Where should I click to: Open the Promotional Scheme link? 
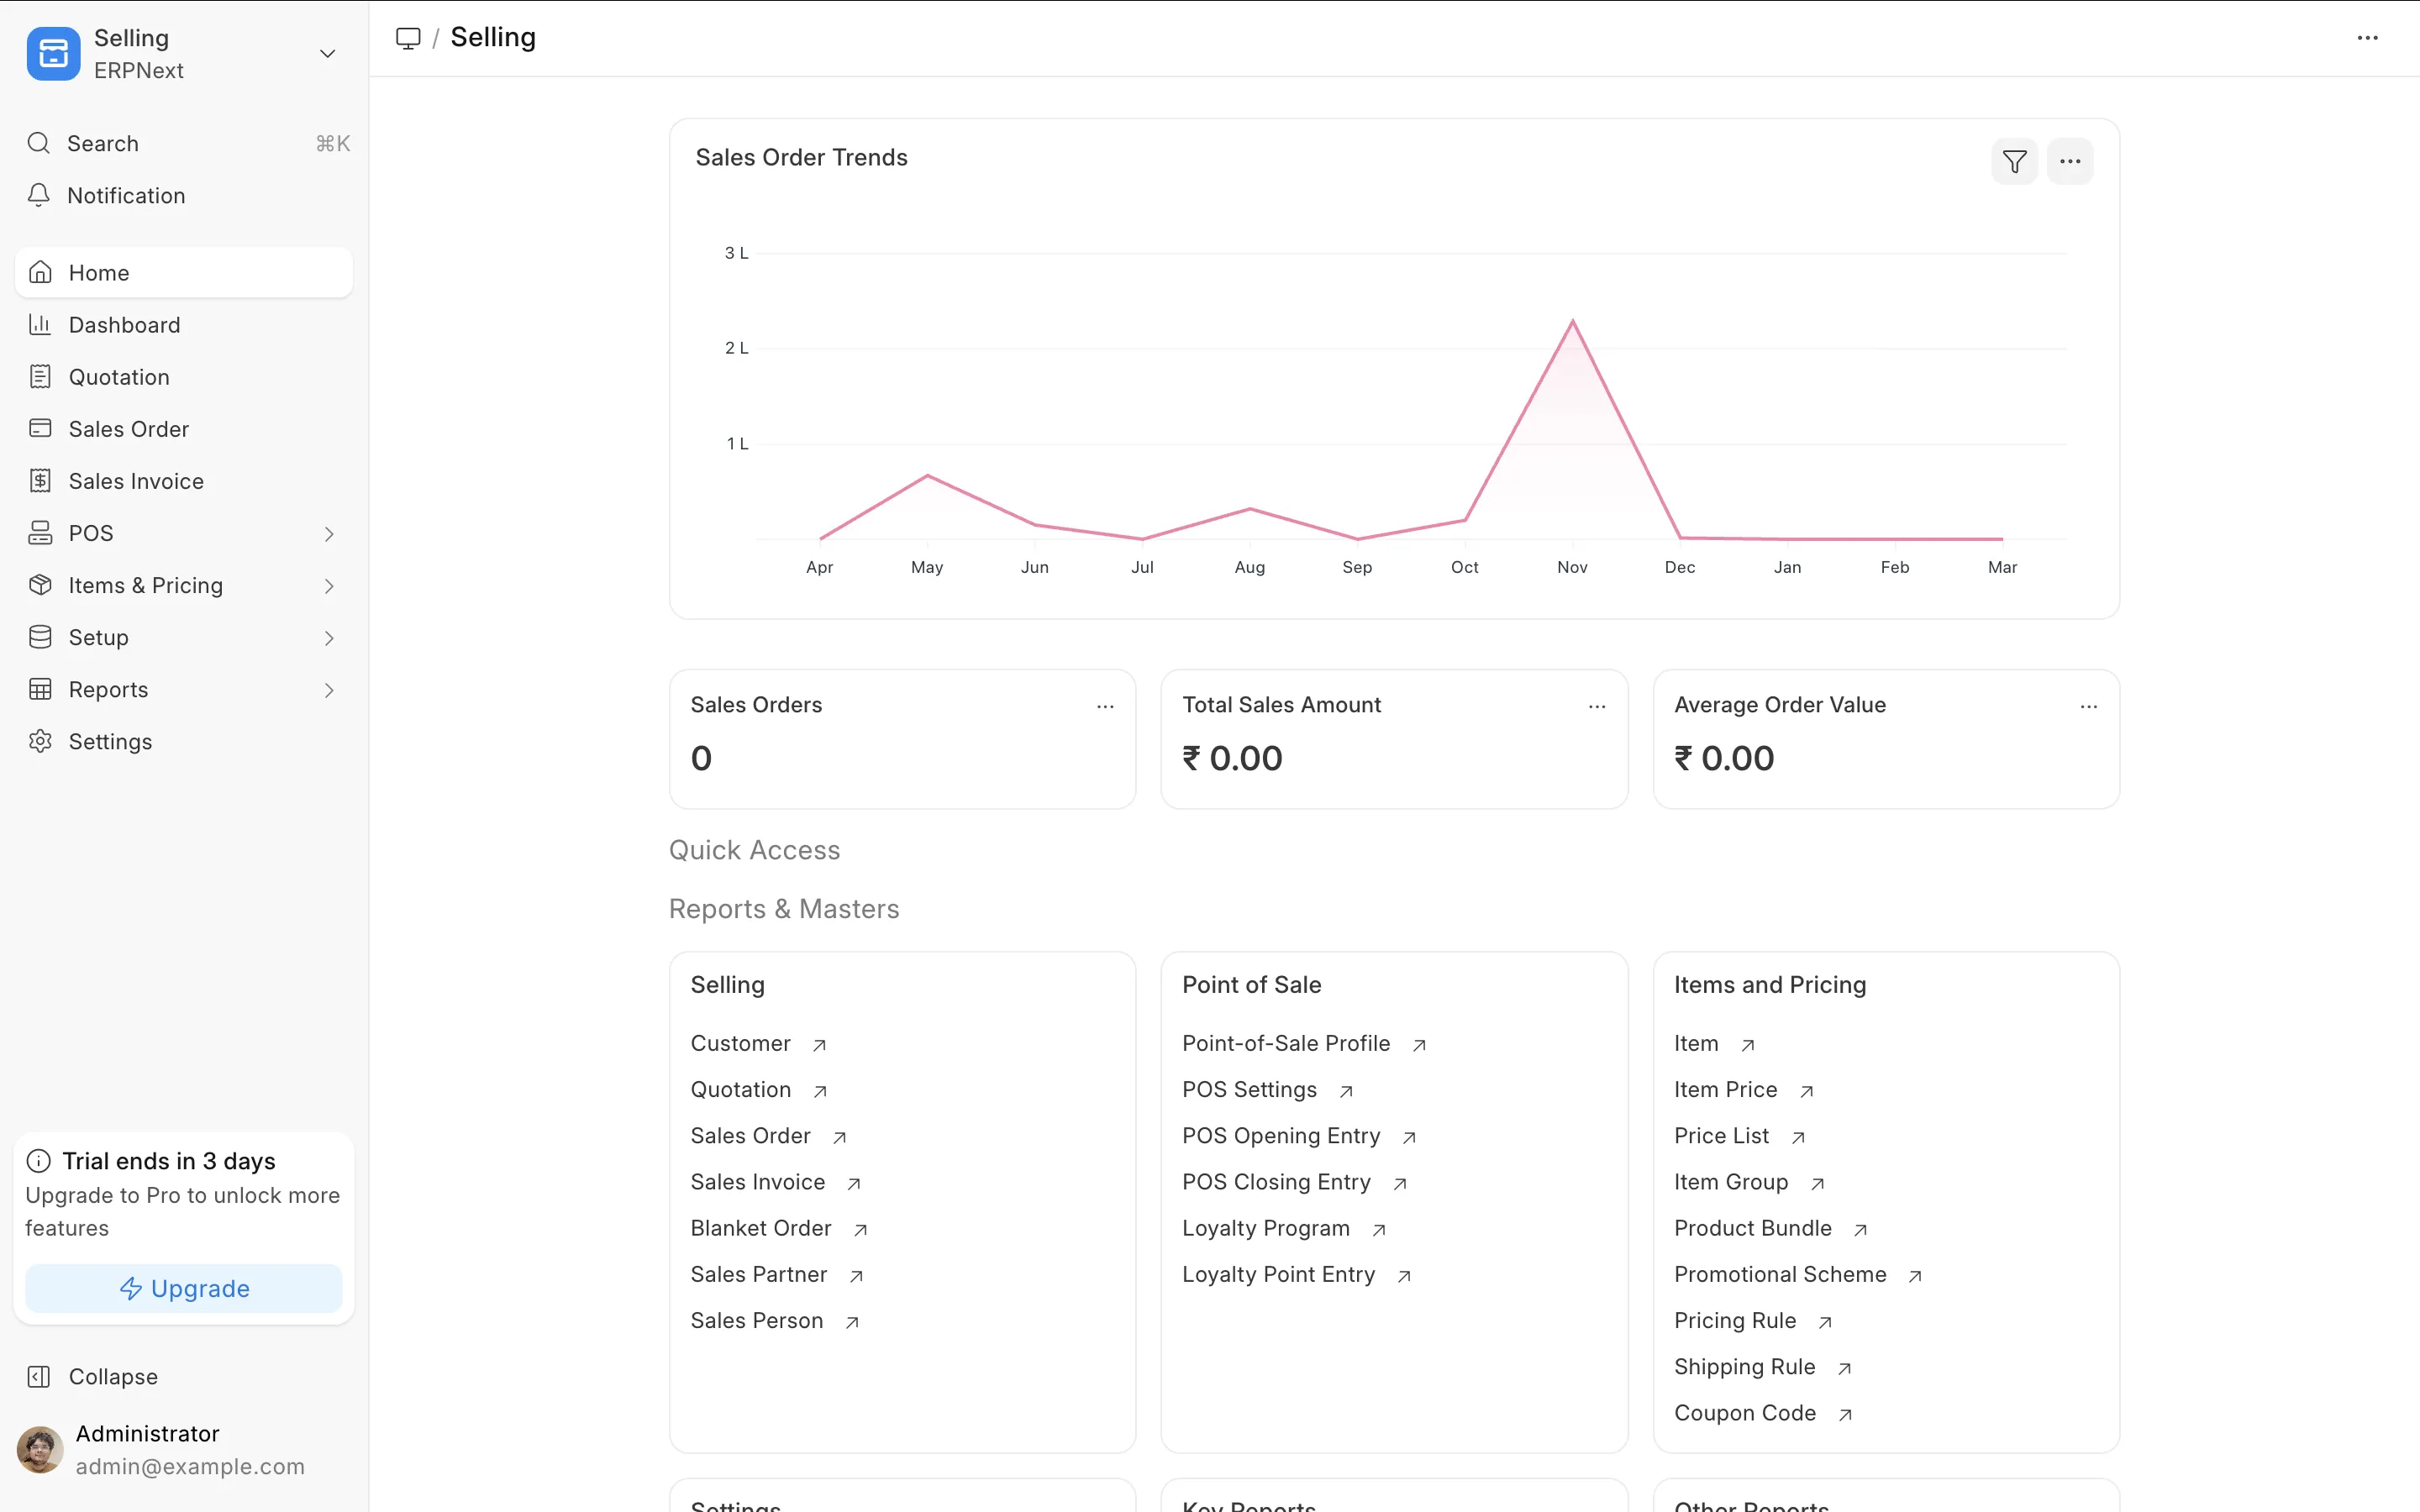click(1780, 1274)
